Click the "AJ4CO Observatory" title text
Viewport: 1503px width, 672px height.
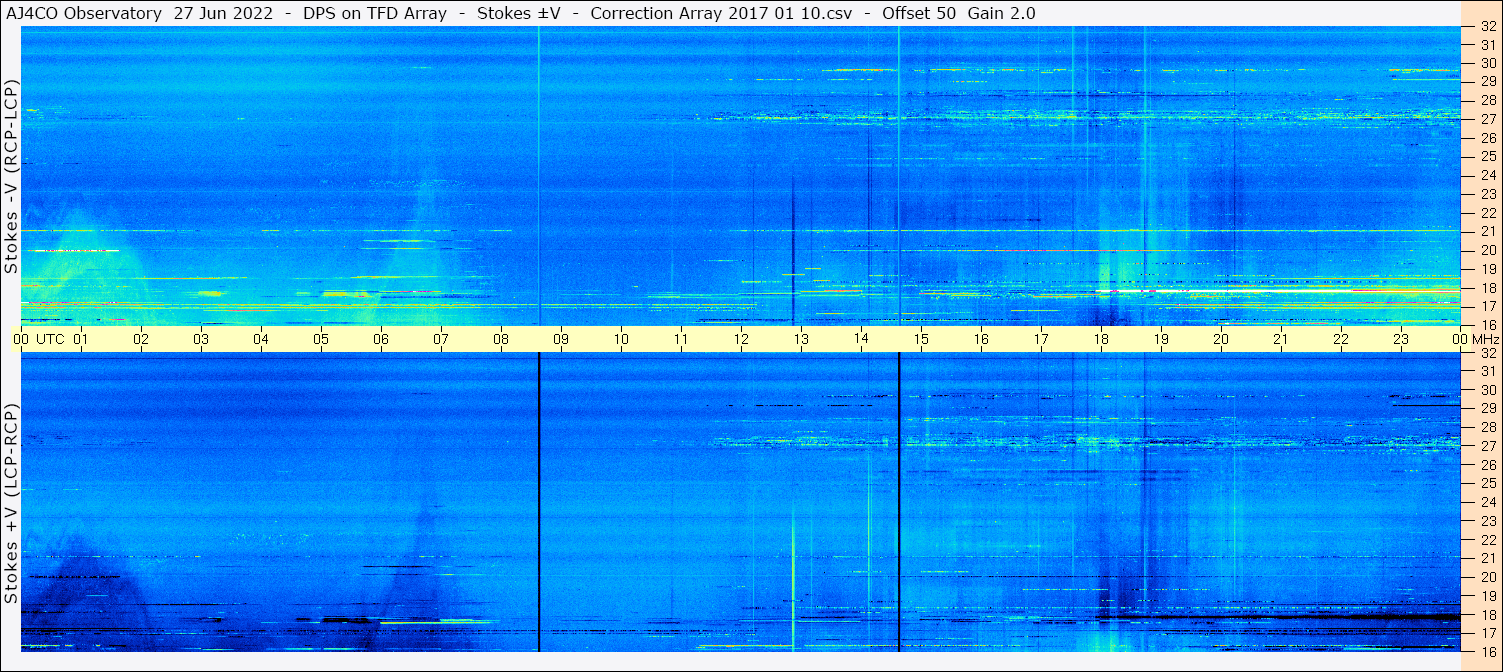point(84,13)
